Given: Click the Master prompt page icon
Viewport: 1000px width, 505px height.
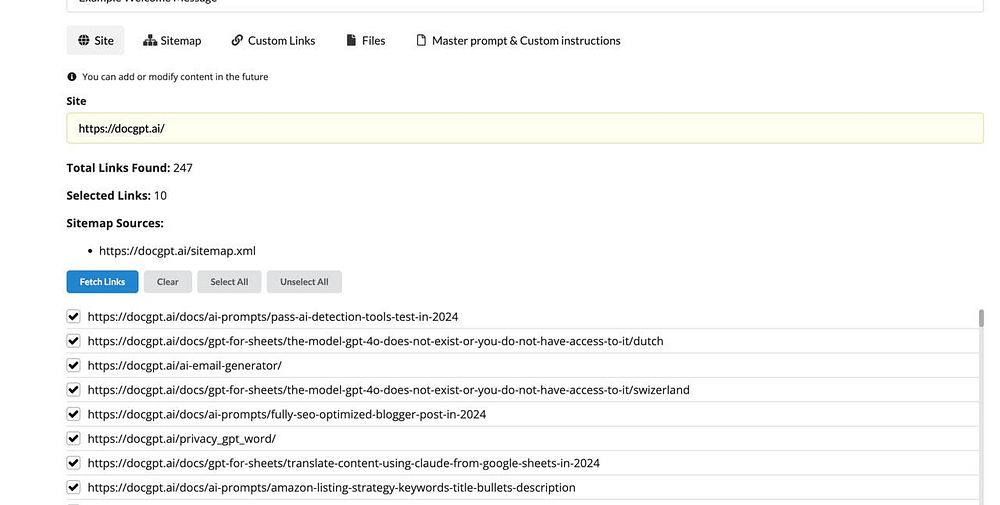Looking at the screenshot, I should click(x=421, y=41).
